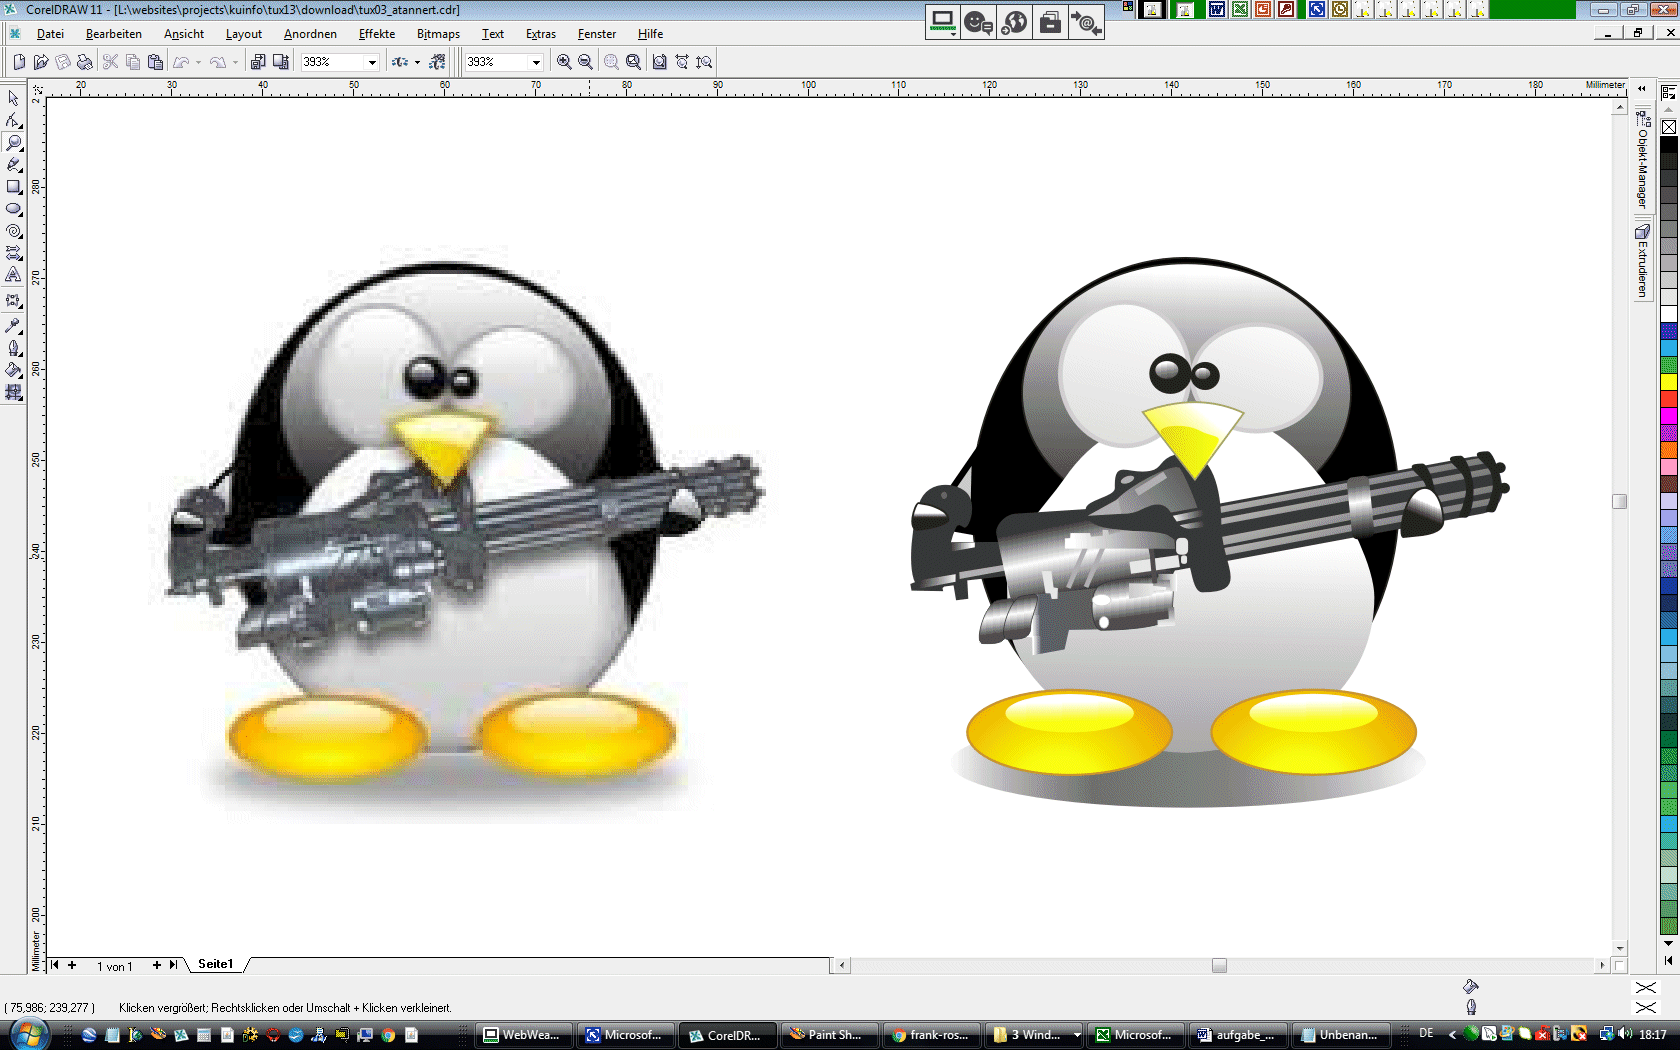The image size is (1680, 1050).
Task: Open the Objekt-Manager docker tab
Action: [1642, 159]
